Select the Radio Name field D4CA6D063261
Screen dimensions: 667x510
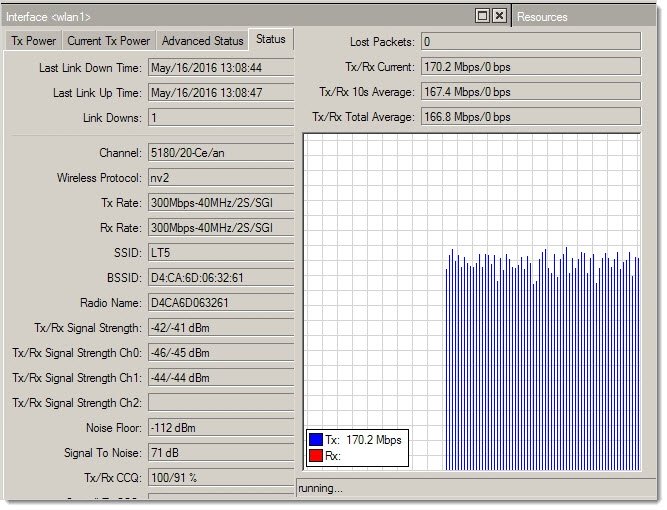(x=221, y=303)
